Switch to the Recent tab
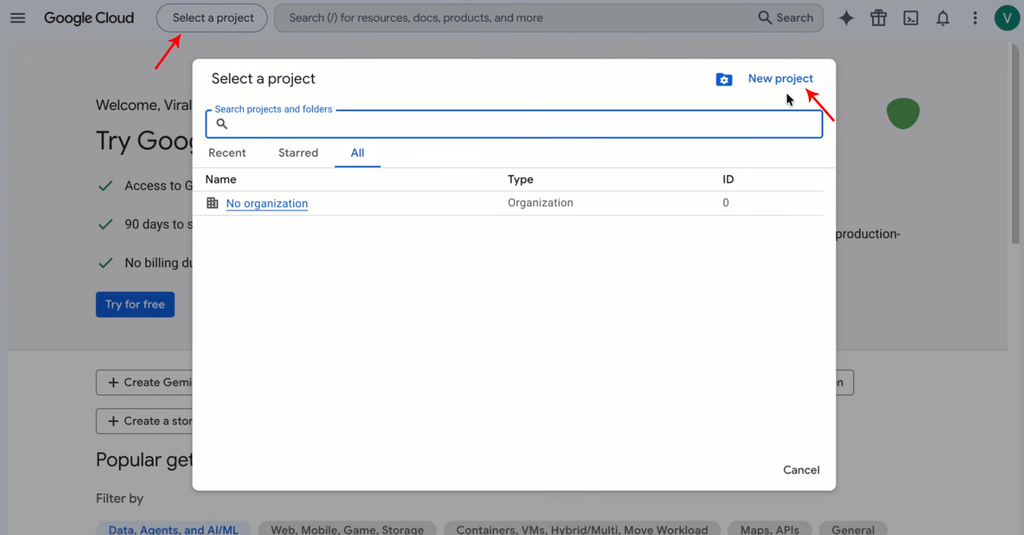This screenshot has width=1024, height=535. 227,153
